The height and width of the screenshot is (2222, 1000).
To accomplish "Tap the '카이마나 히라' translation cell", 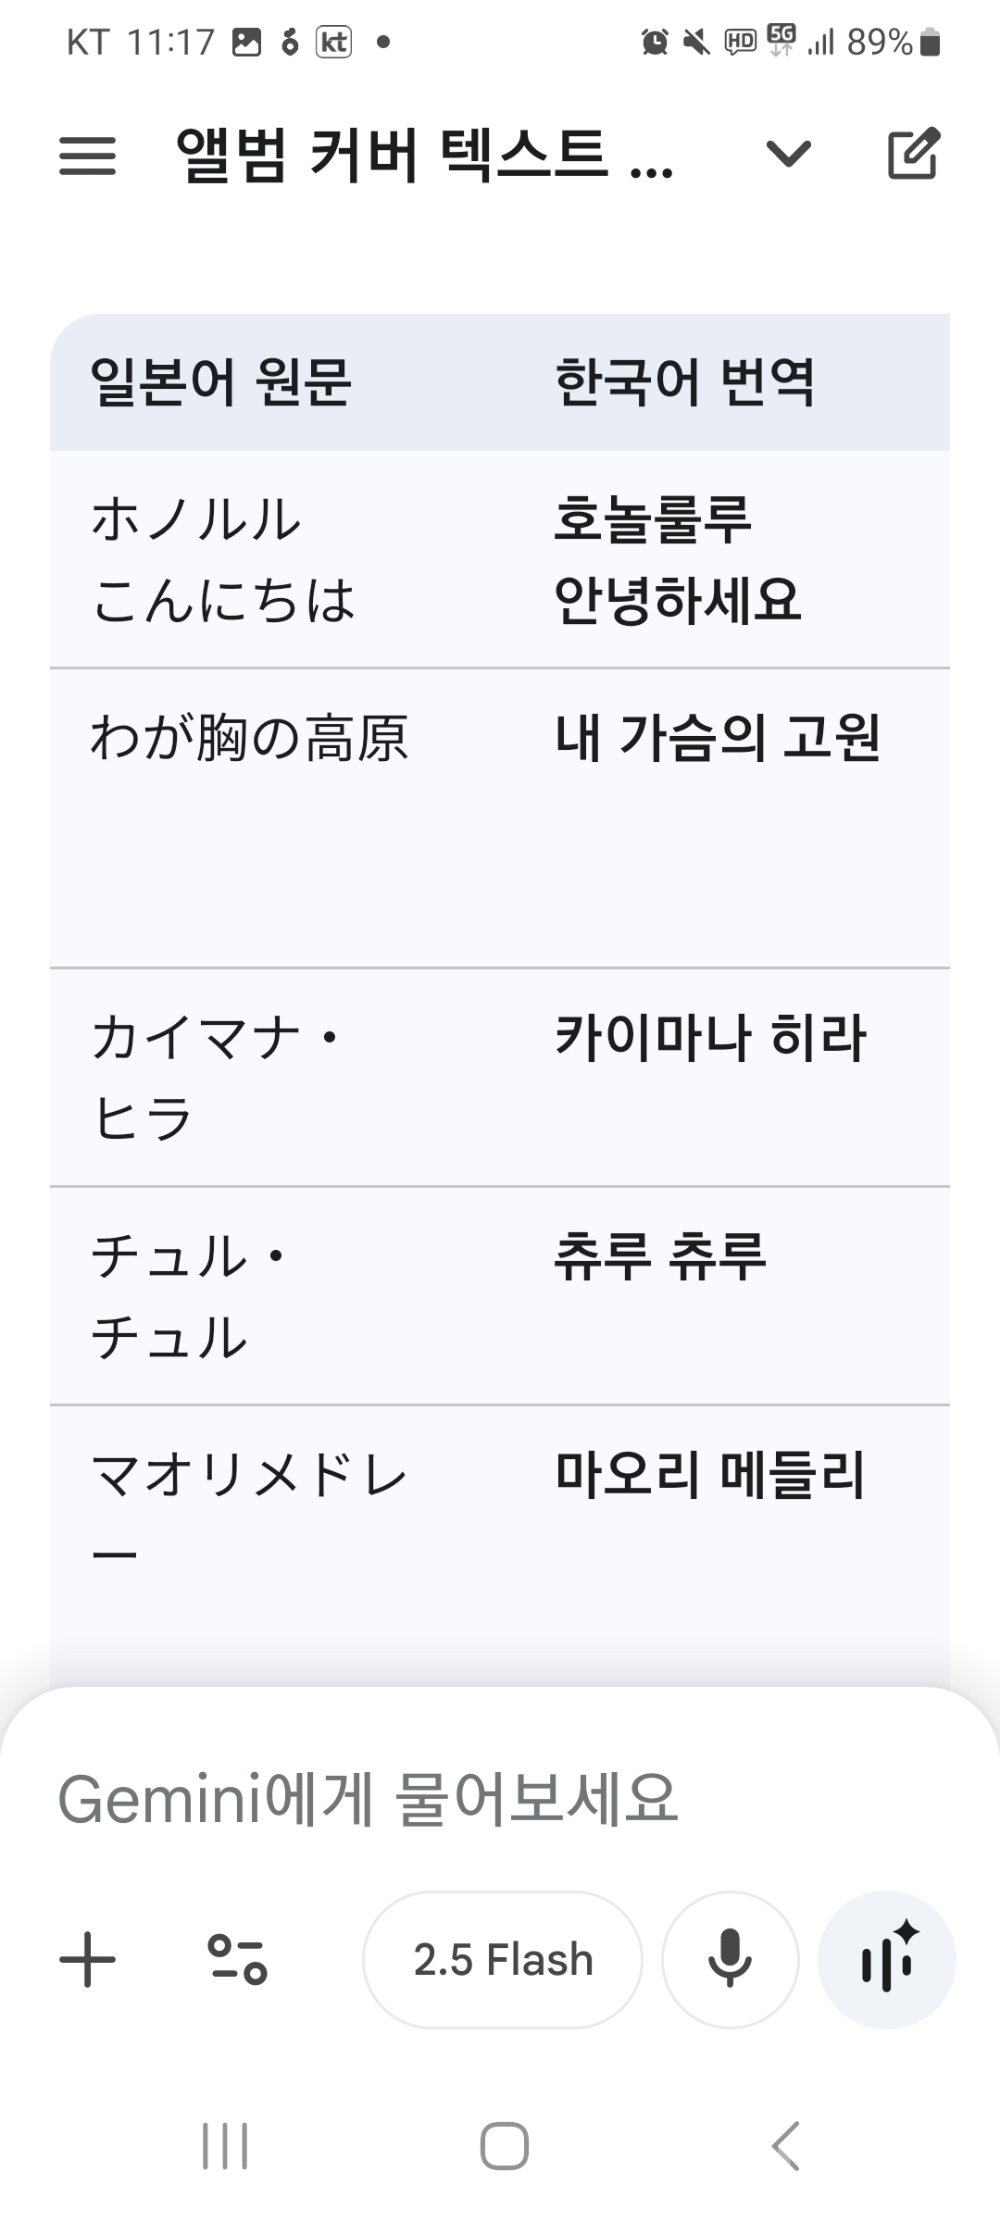I will pos(710,1037).
